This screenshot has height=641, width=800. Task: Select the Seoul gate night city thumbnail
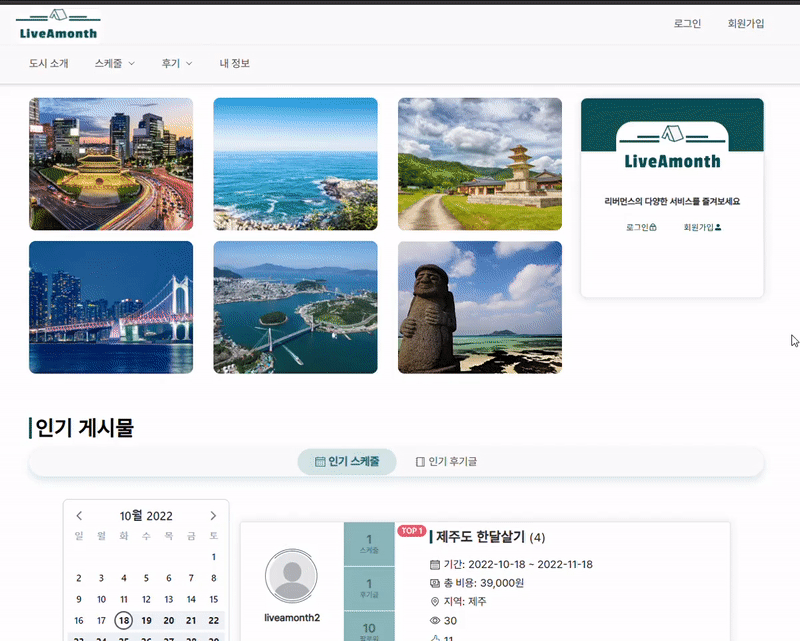tap(111, 164)
